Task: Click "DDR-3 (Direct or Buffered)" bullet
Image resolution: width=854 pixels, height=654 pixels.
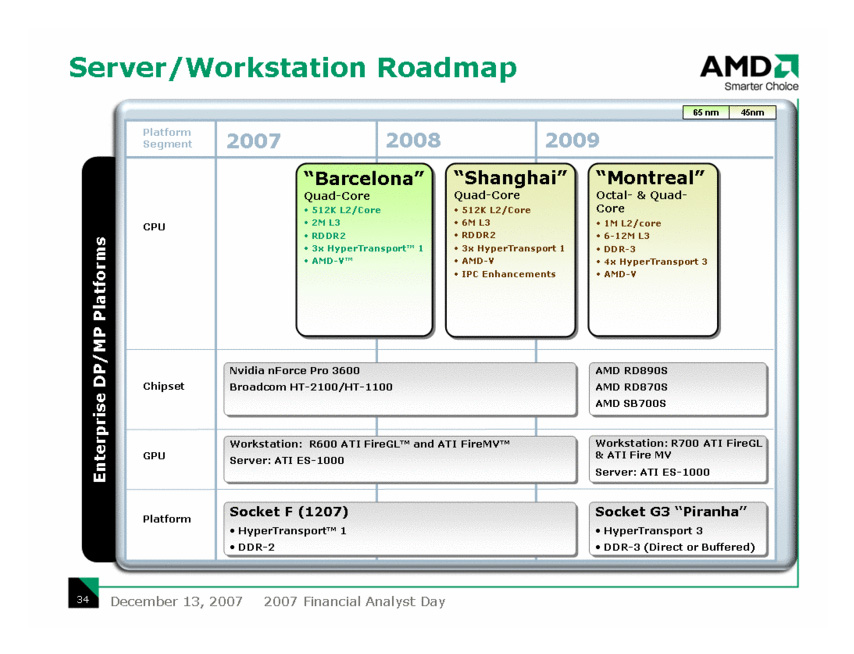Action: click(x=679, y=547)
